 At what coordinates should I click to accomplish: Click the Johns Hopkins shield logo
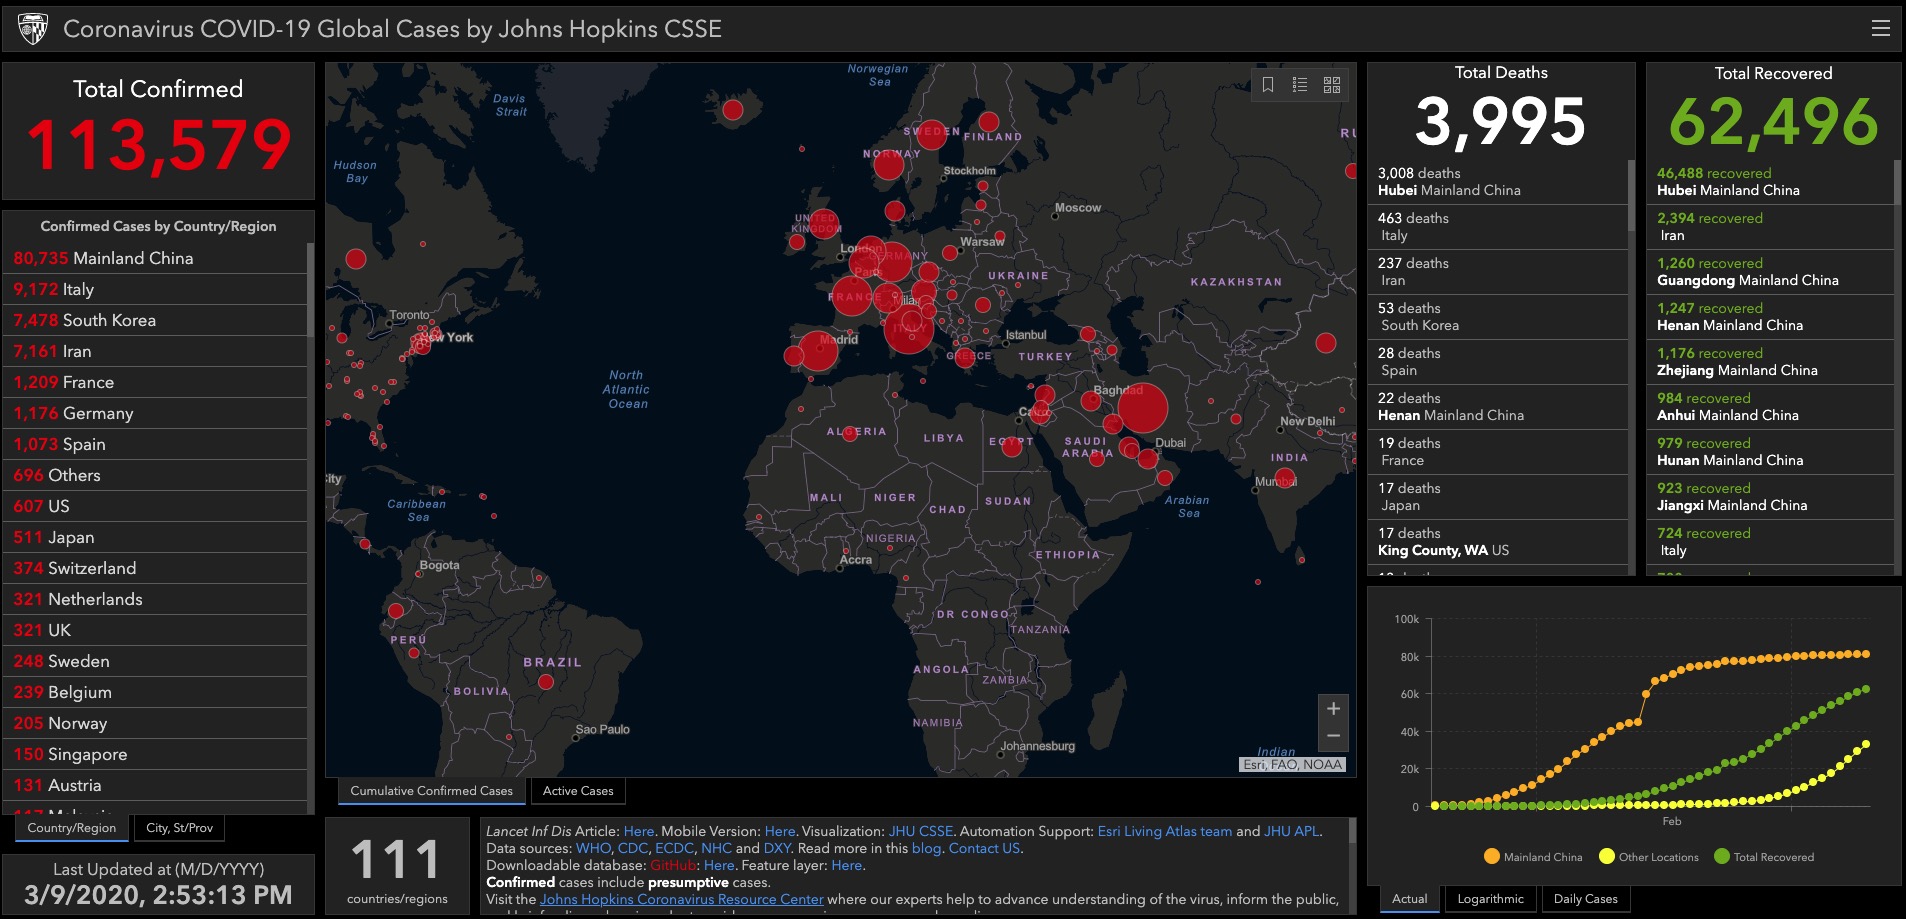click(33, 29)
